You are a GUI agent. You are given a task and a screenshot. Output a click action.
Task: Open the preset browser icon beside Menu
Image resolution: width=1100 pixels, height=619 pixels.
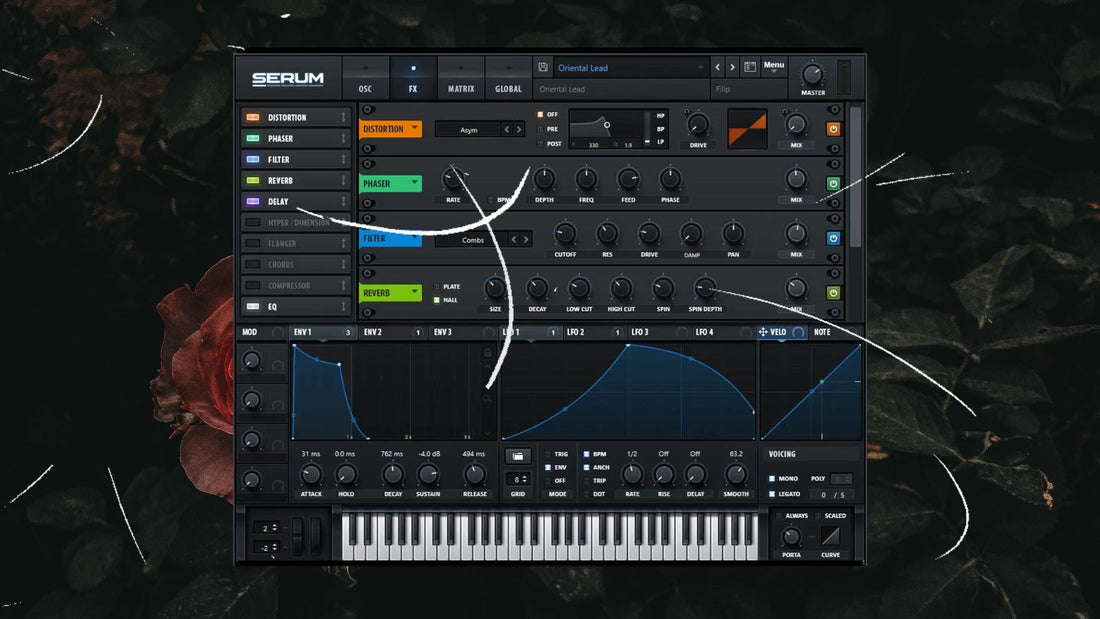coord(750,68)
